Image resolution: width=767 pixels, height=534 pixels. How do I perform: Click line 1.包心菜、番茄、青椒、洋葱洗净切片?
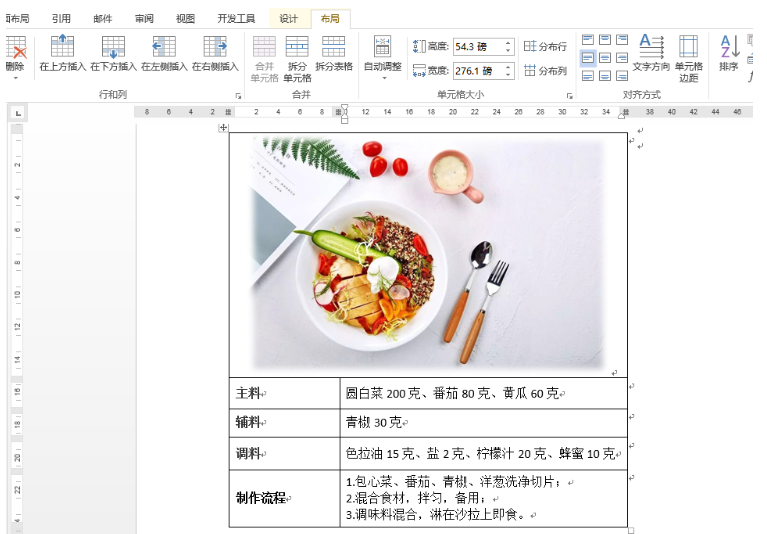[x=453, y=482]
